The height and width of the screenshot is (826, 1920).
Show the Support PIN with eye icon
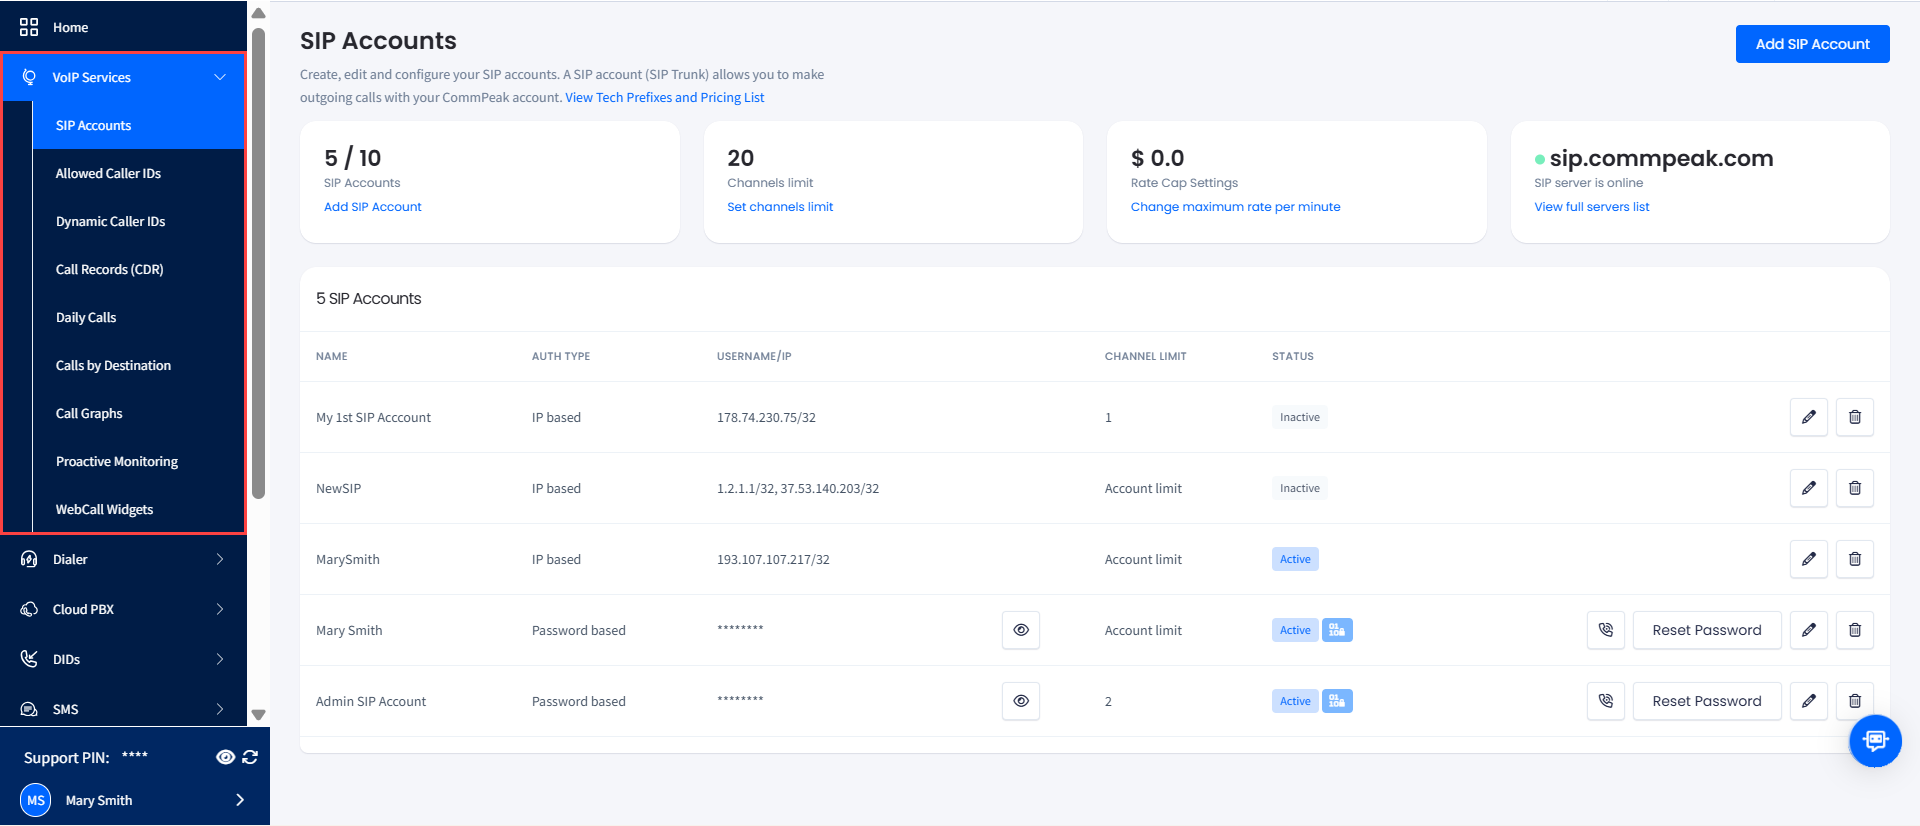point(225,757)
